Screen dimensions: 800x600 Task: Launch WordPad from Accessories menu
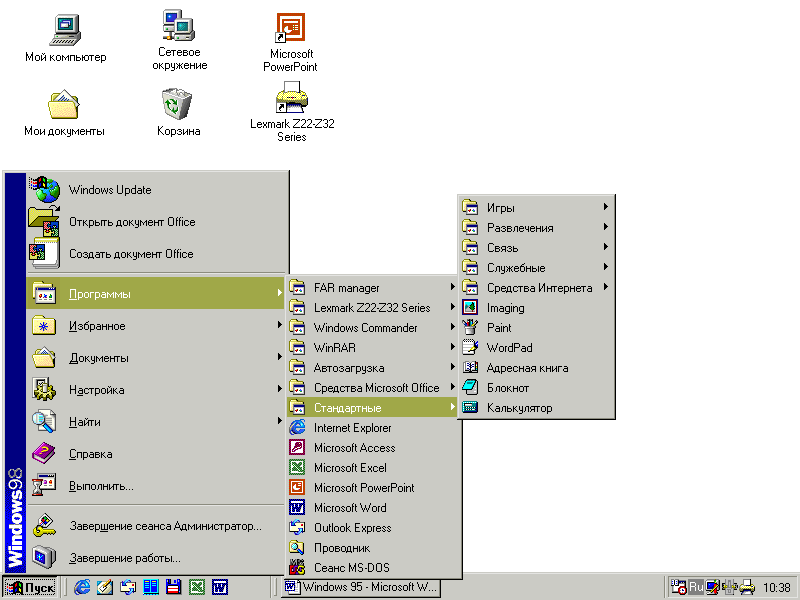pyautogui.click(x=536, y=347)
